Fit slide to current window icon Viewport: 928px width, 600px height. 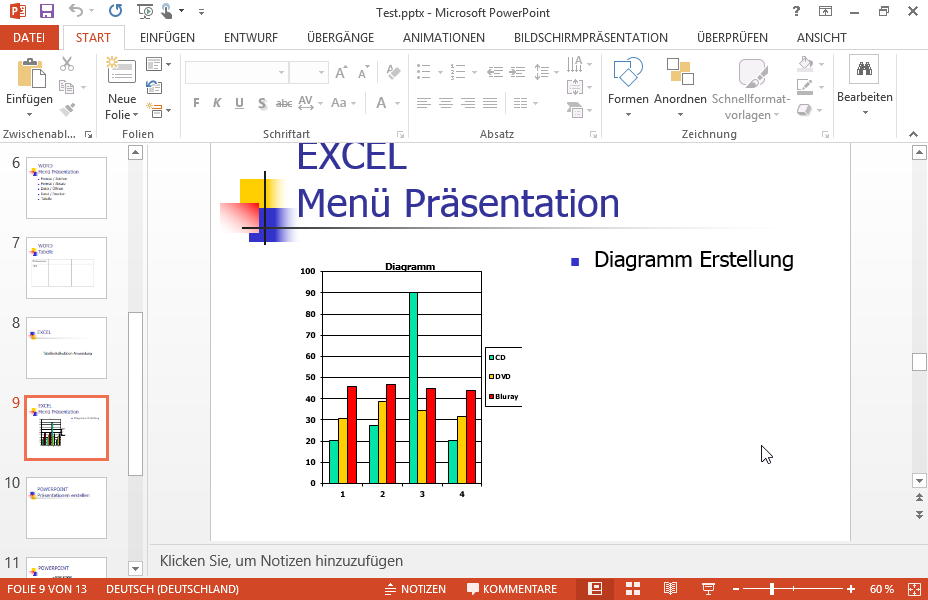click(x=914, y=589)
